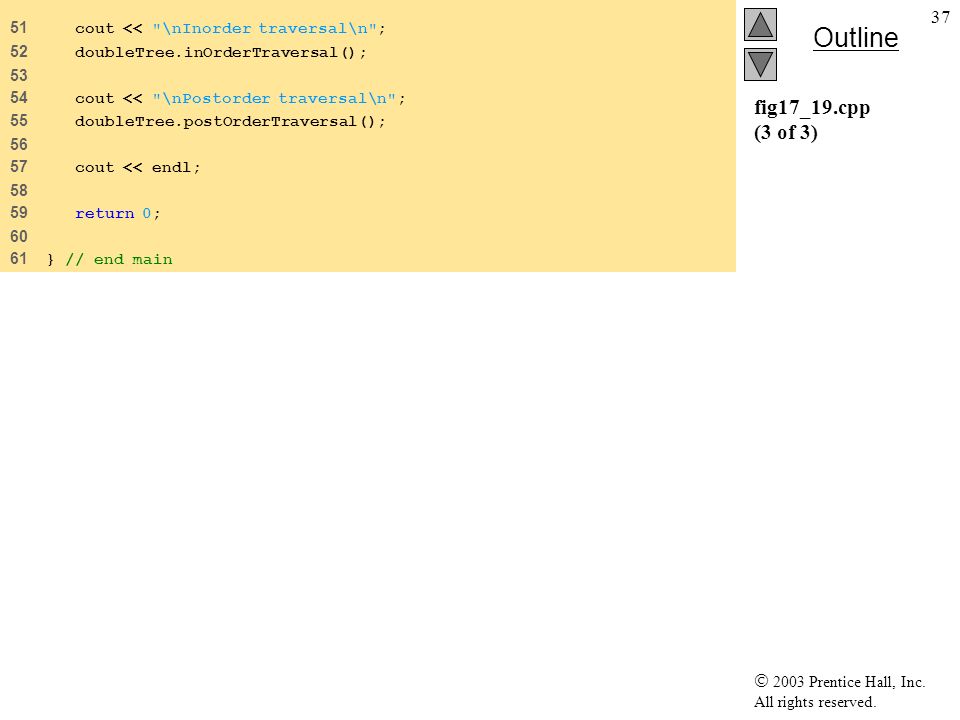
Task: Select the fig17_19.cpp file name text
Action: point(812,108)
